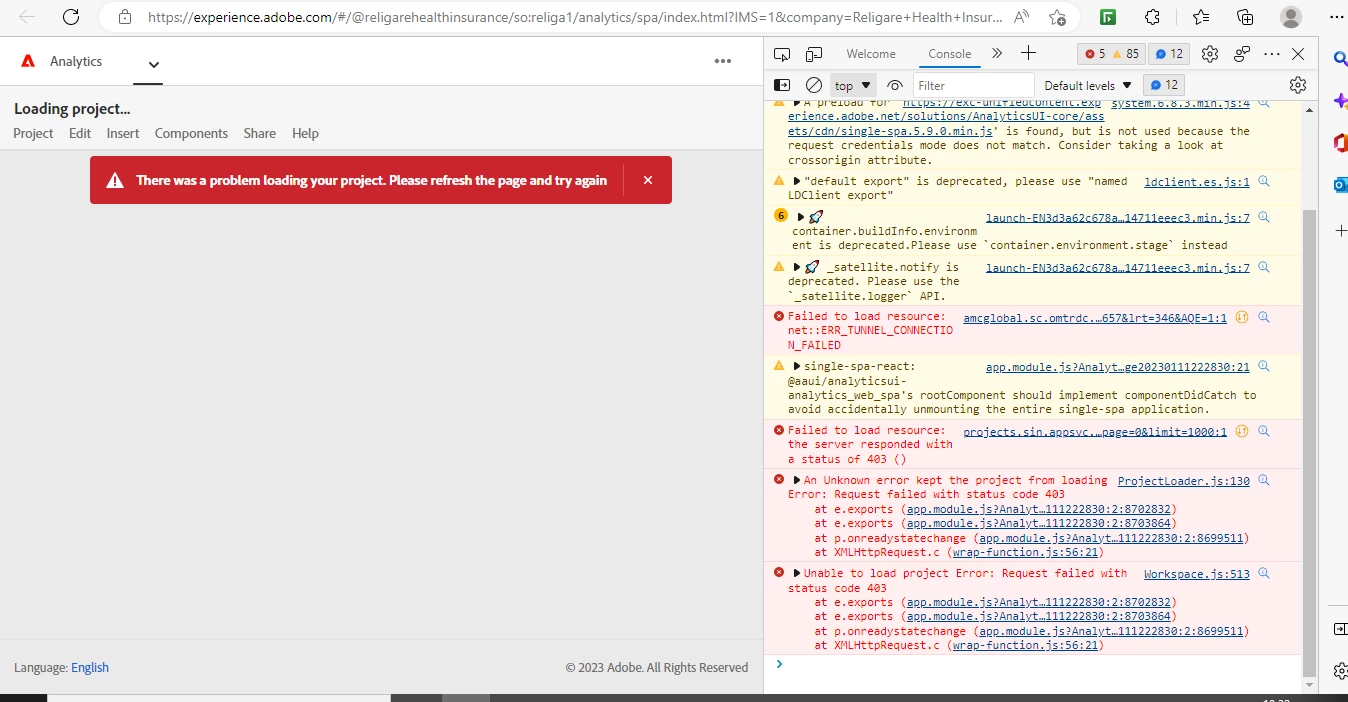Open the Collections icon
This screenshot has height=702, width=1348.
1245,17
